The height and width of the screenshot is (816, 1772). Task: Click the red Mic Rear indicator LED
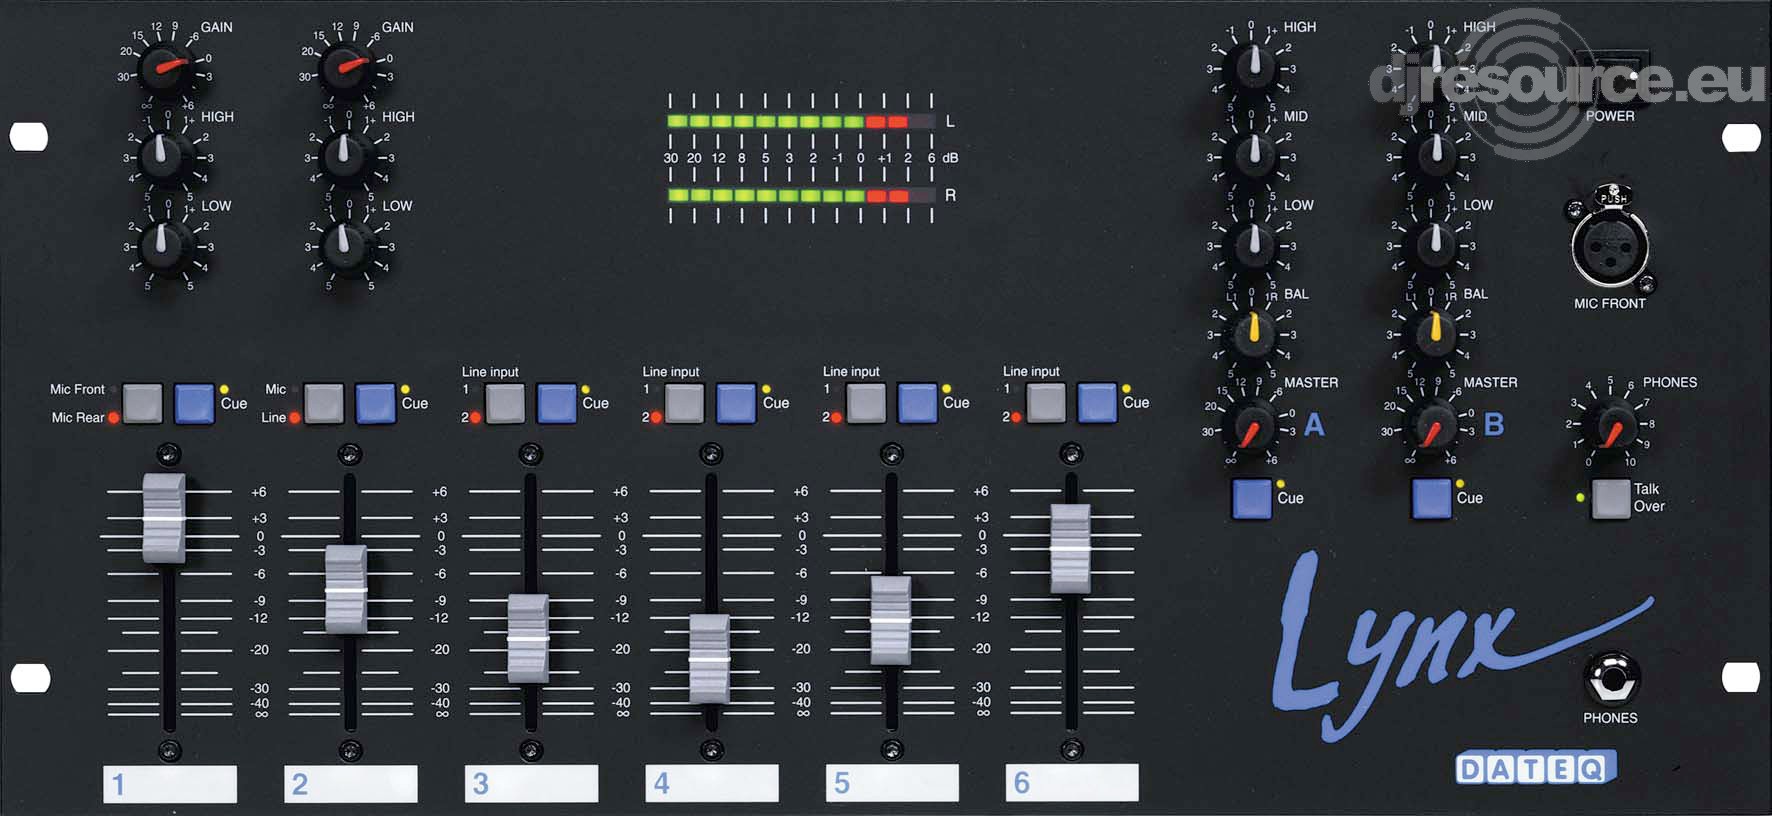pos(114,417)
